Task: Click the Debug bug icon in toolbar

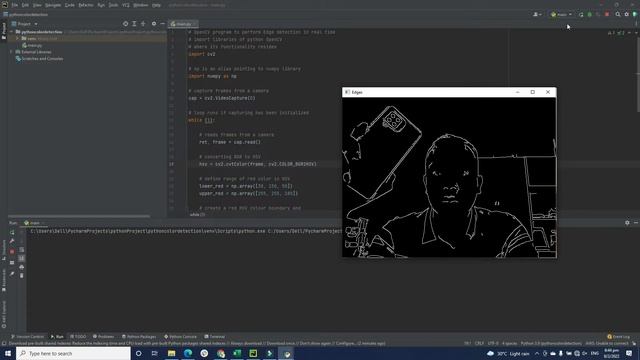Action: click(x=589, y=14)
